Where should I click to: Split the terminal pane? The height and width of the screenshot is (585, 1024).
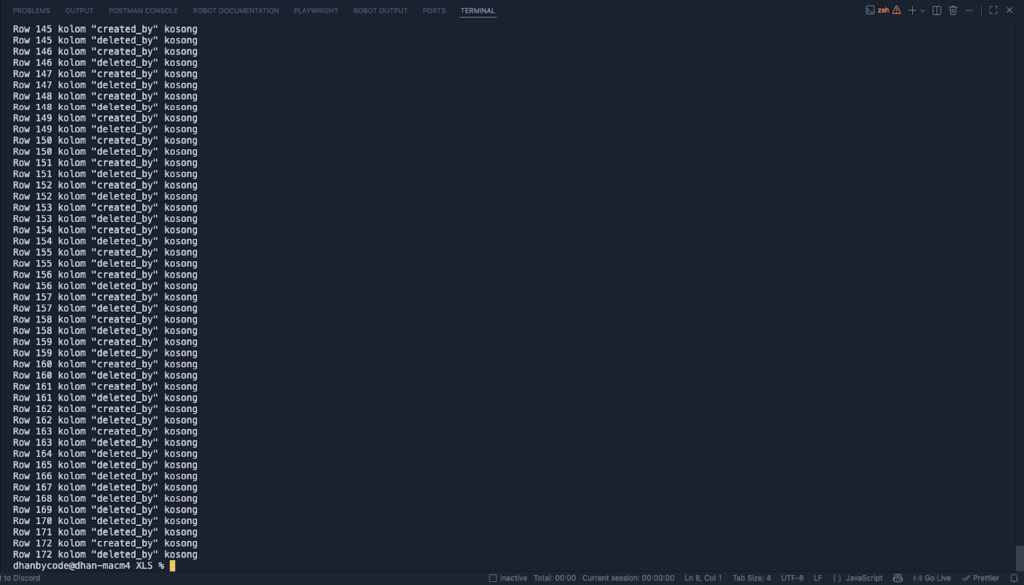937,10
